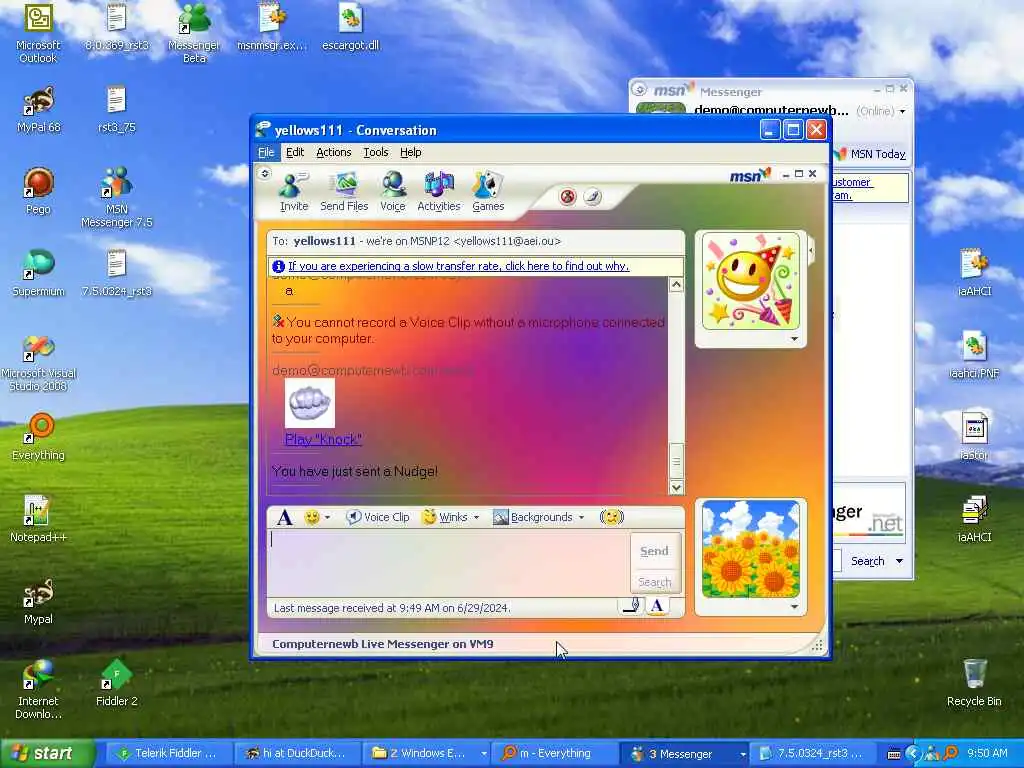
Task: Click the Invite toolbar icon
Action: tap(293, 192)
